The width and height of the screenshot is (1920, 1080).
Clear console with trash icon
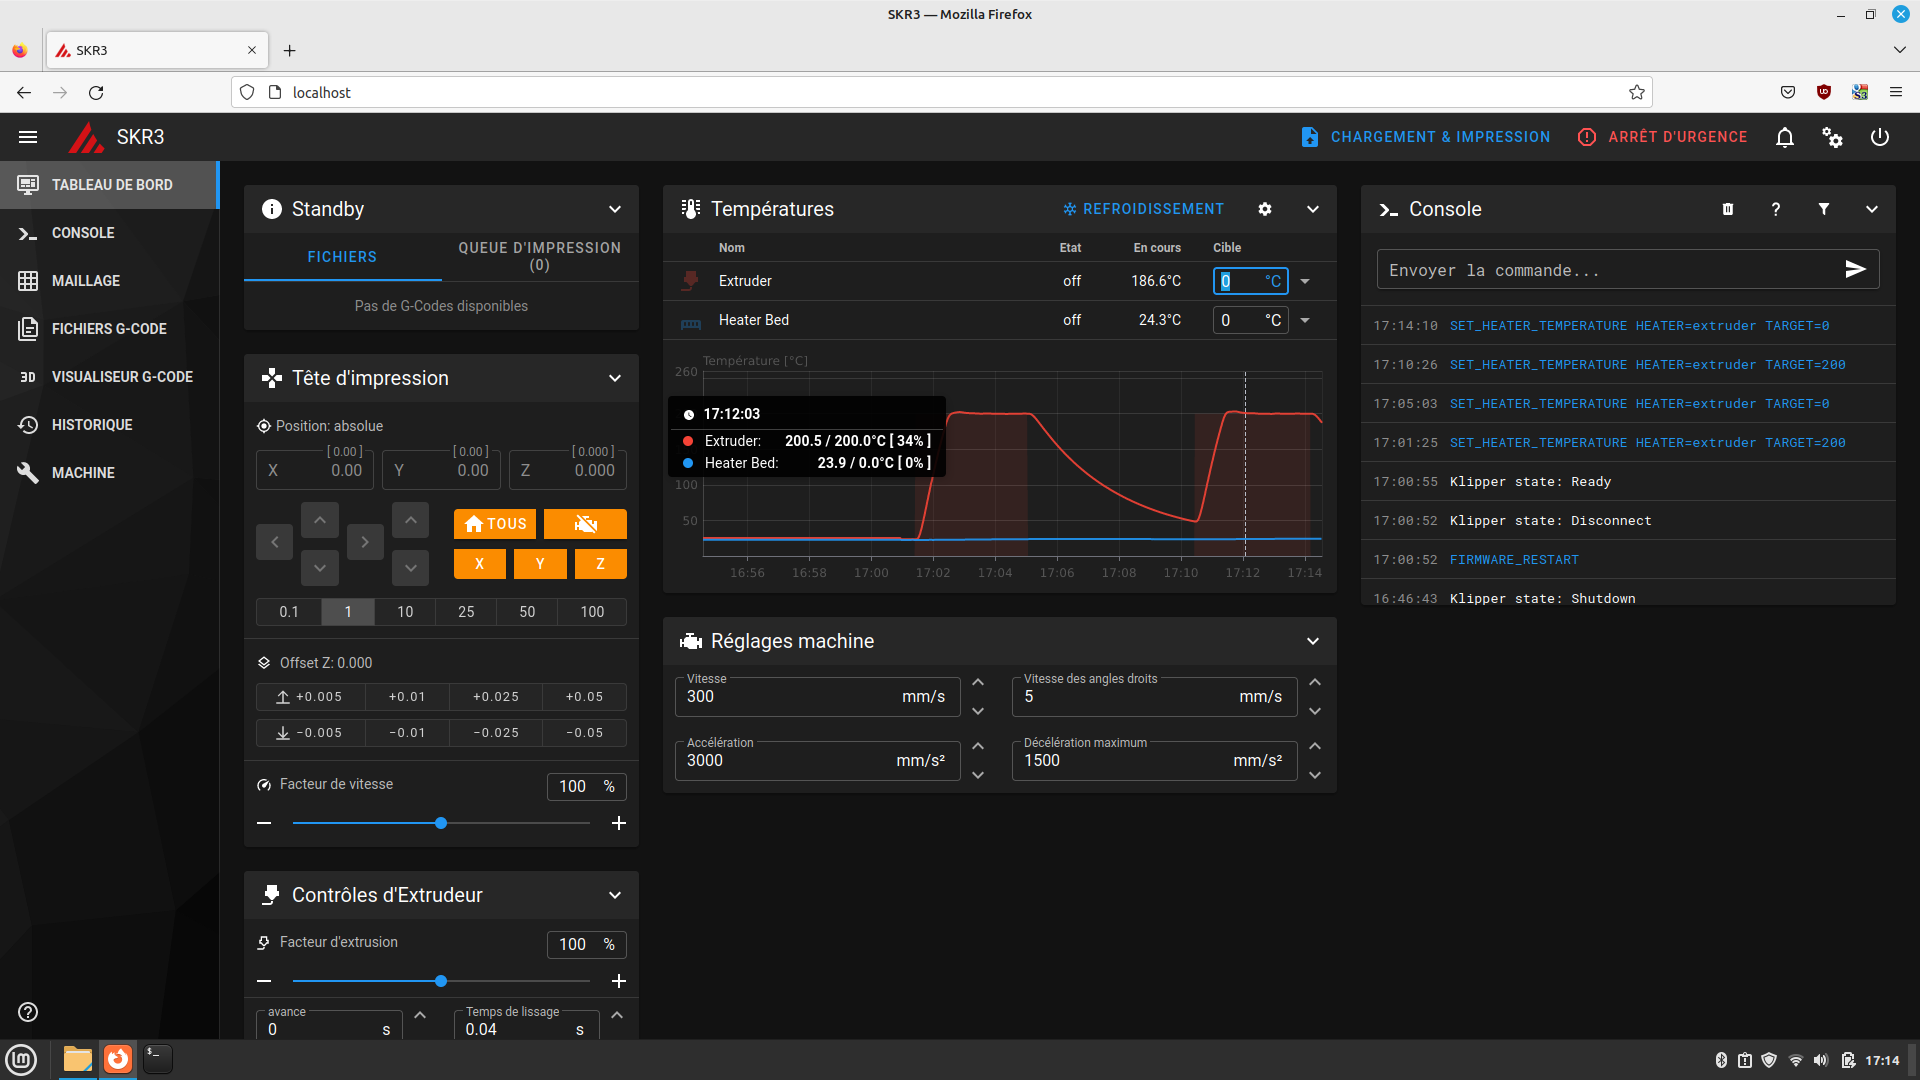tap(1727, 209)
